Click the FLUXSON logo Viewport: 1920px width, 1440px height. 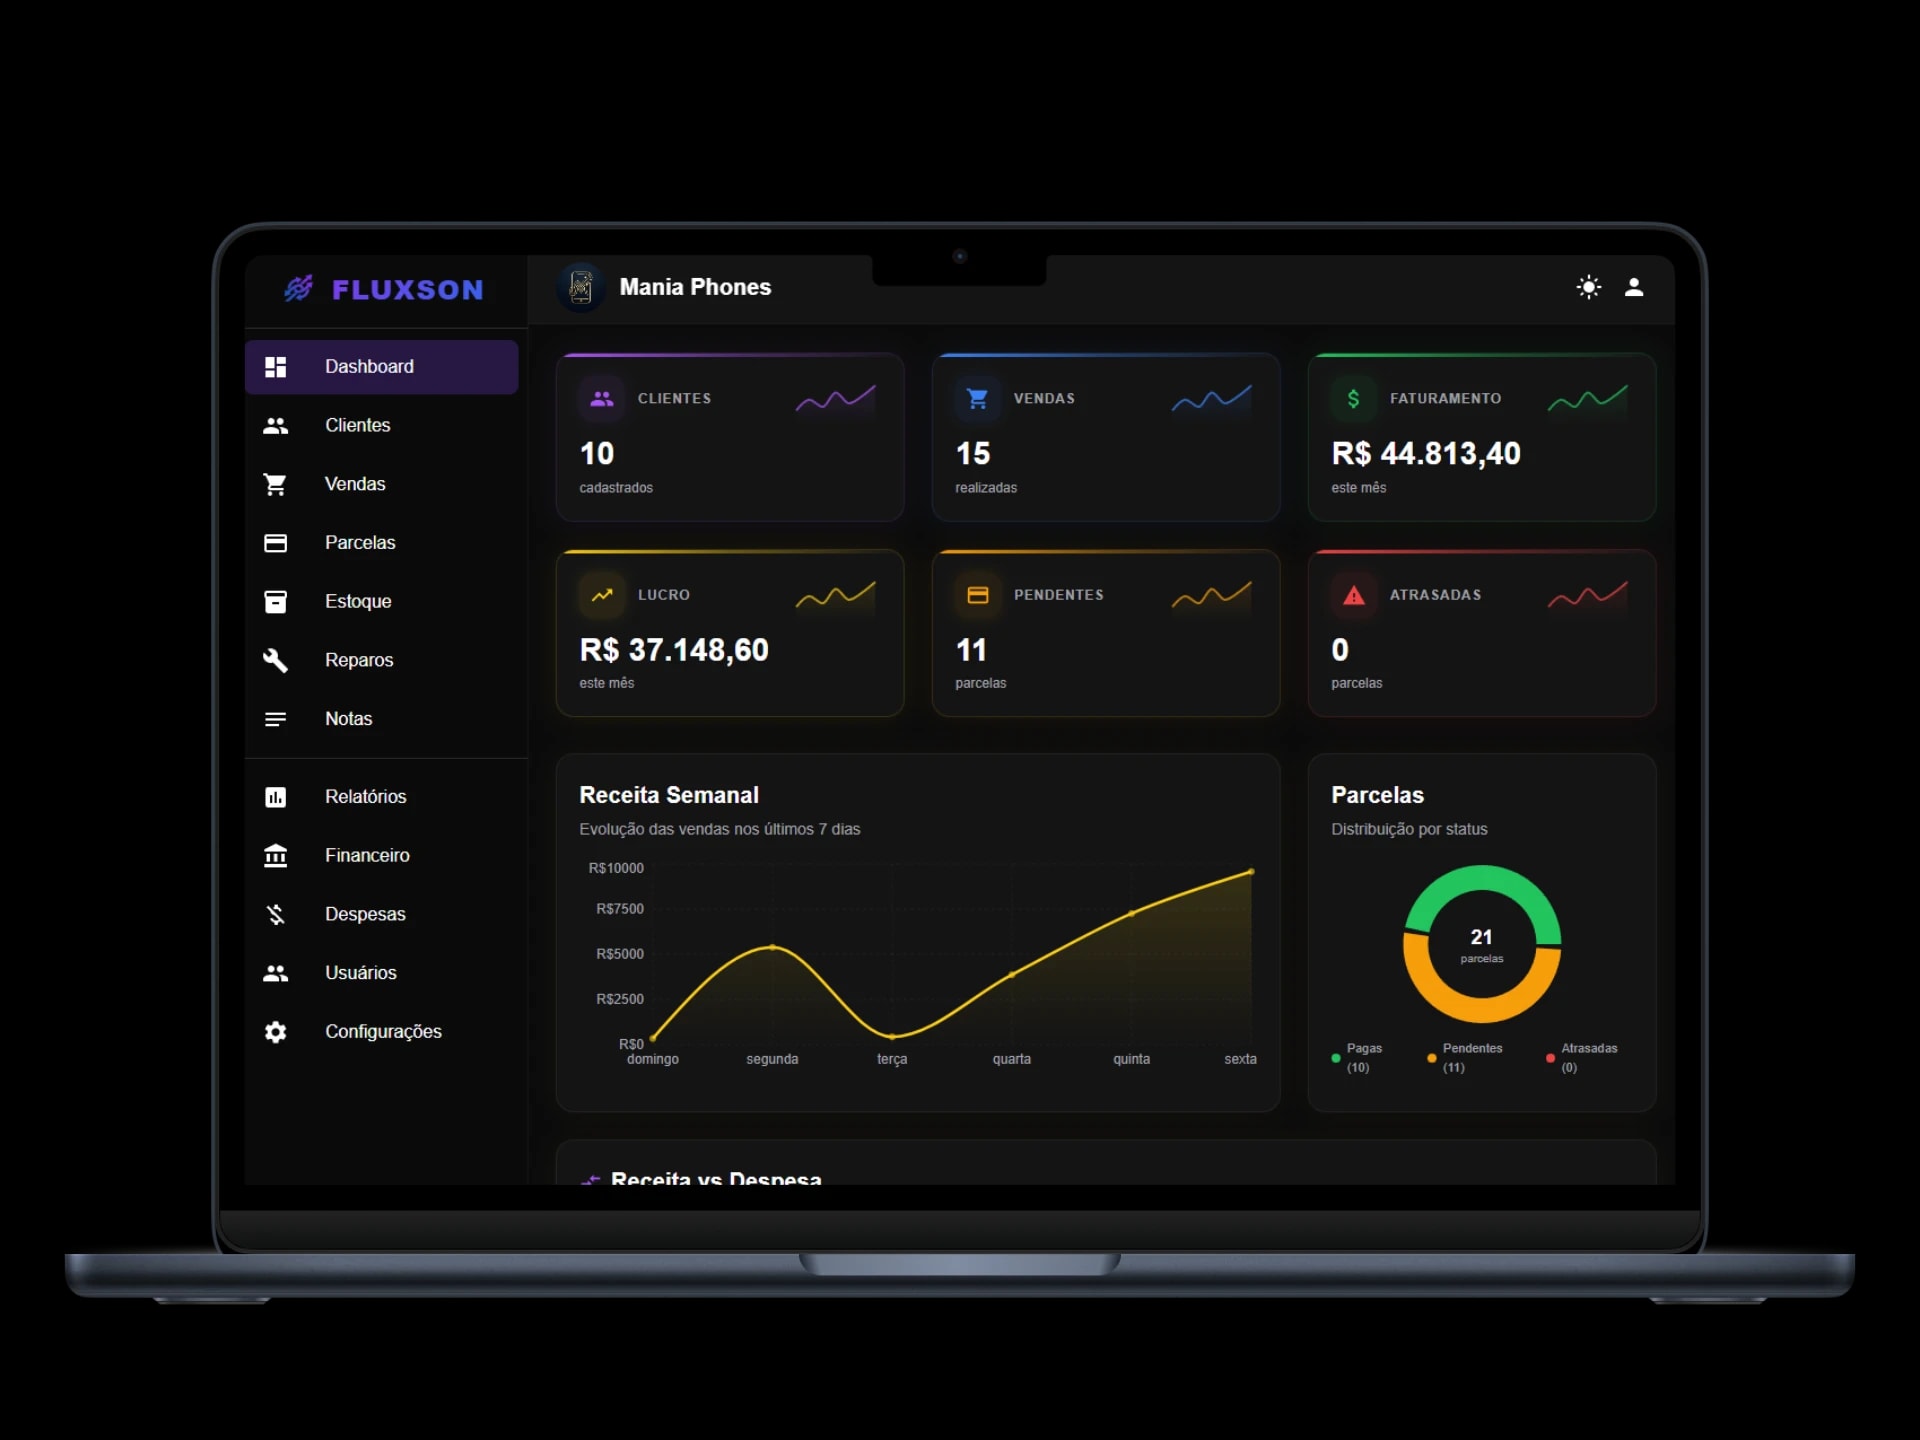(384, 290)
